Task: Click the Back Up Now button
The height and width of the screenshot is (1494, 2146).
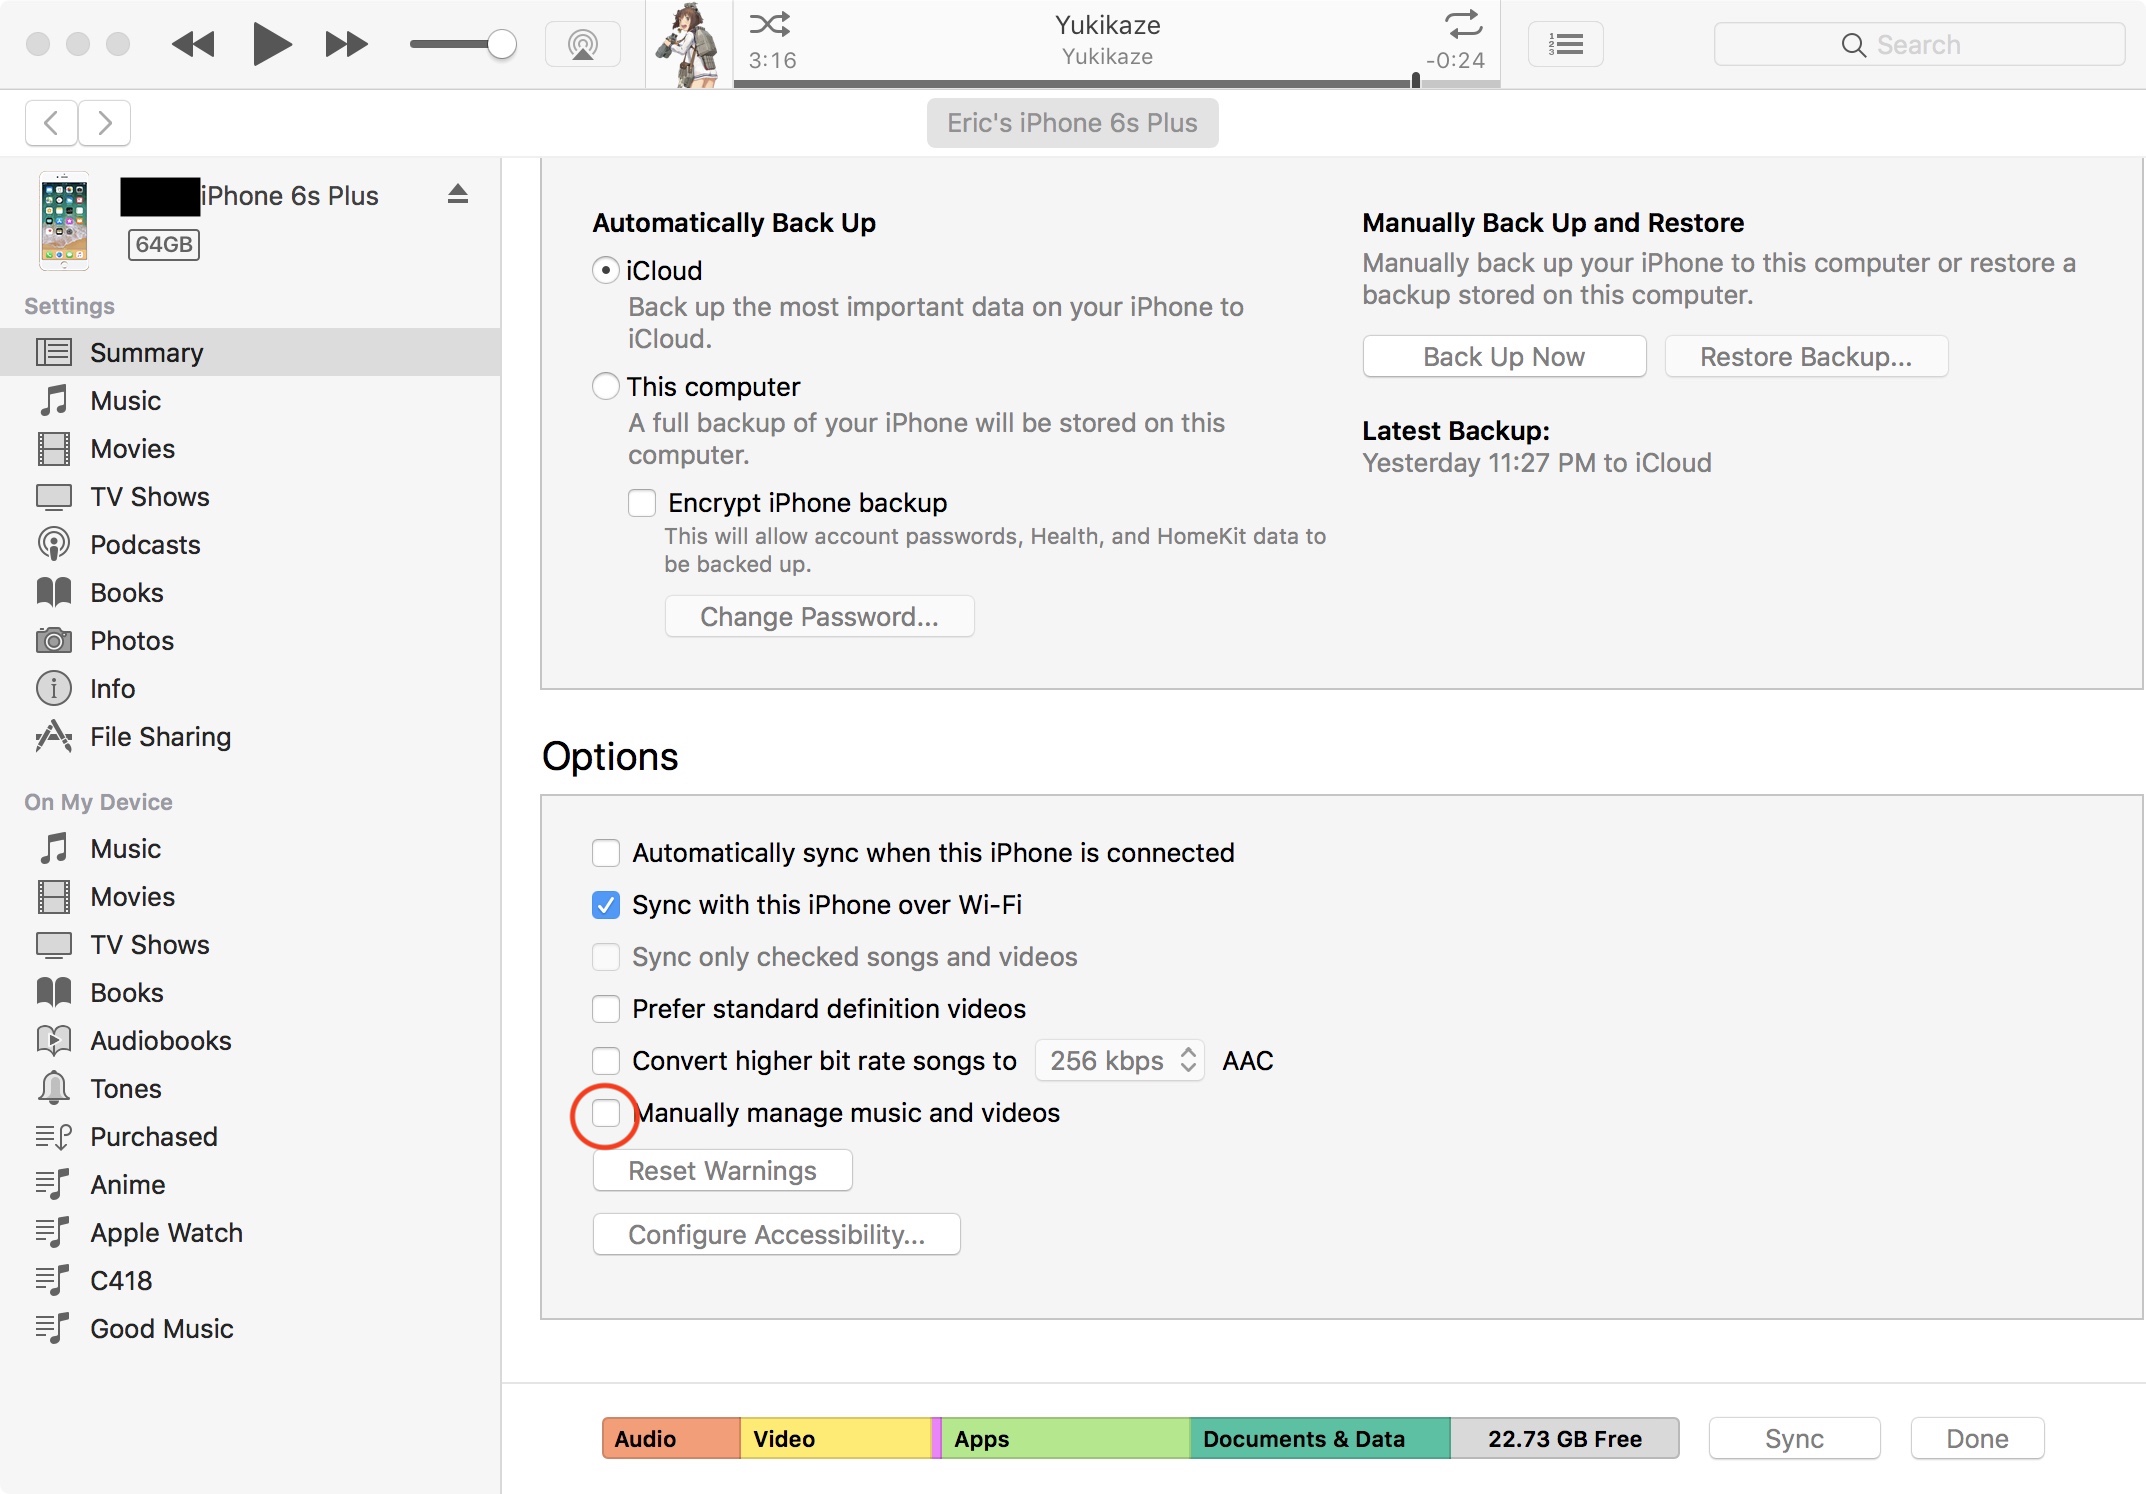Action: 1503,357
